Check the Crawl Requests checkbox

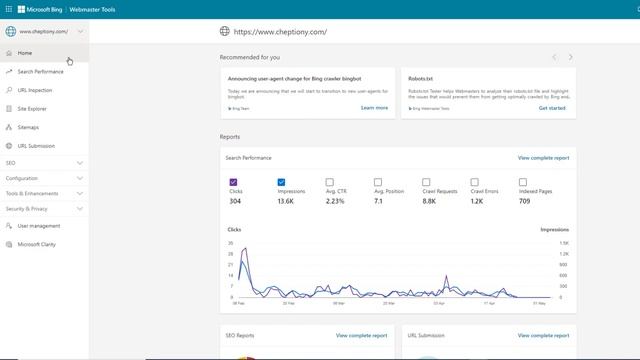[x=426, y=182]
